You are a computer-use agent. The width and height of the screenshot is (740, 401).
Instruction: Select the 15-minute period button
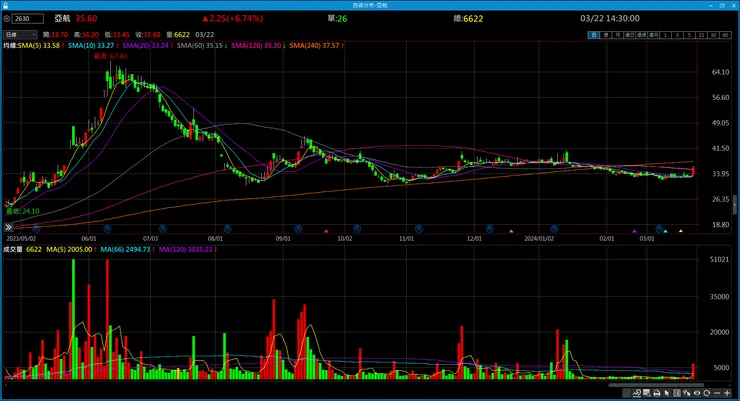[x=701, y=35]
